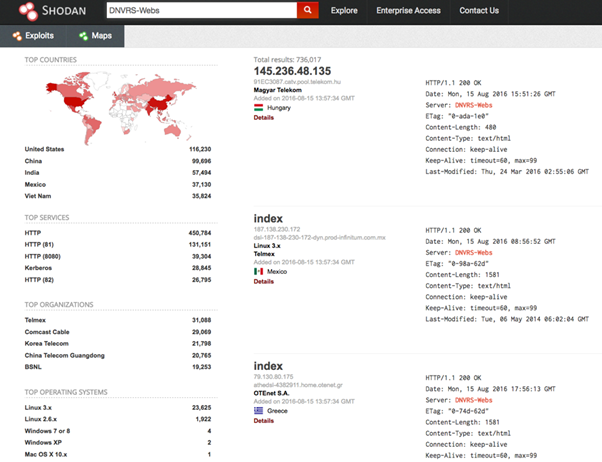Filter by Korea Telecom organization
Screen dimensions: 602x462
coord(46,344)
